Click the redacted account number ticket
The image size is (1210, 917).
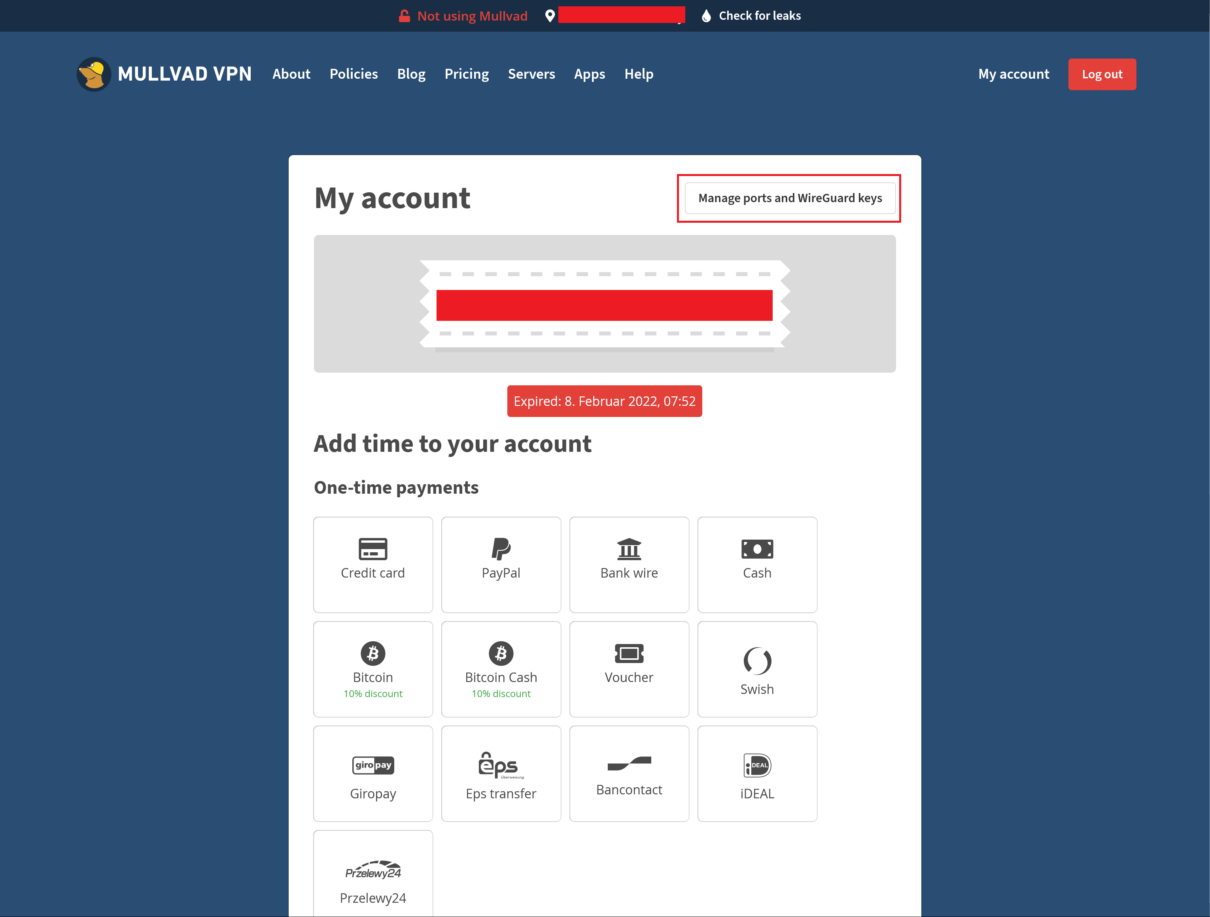(604, 305)
